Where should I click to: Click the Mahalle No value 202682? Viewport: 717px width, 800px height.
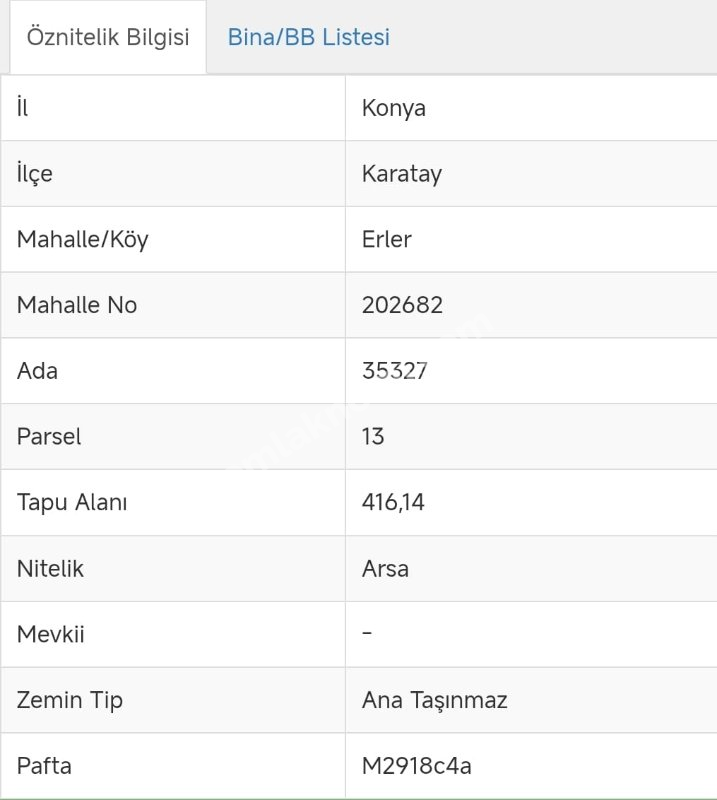point(403,305)
